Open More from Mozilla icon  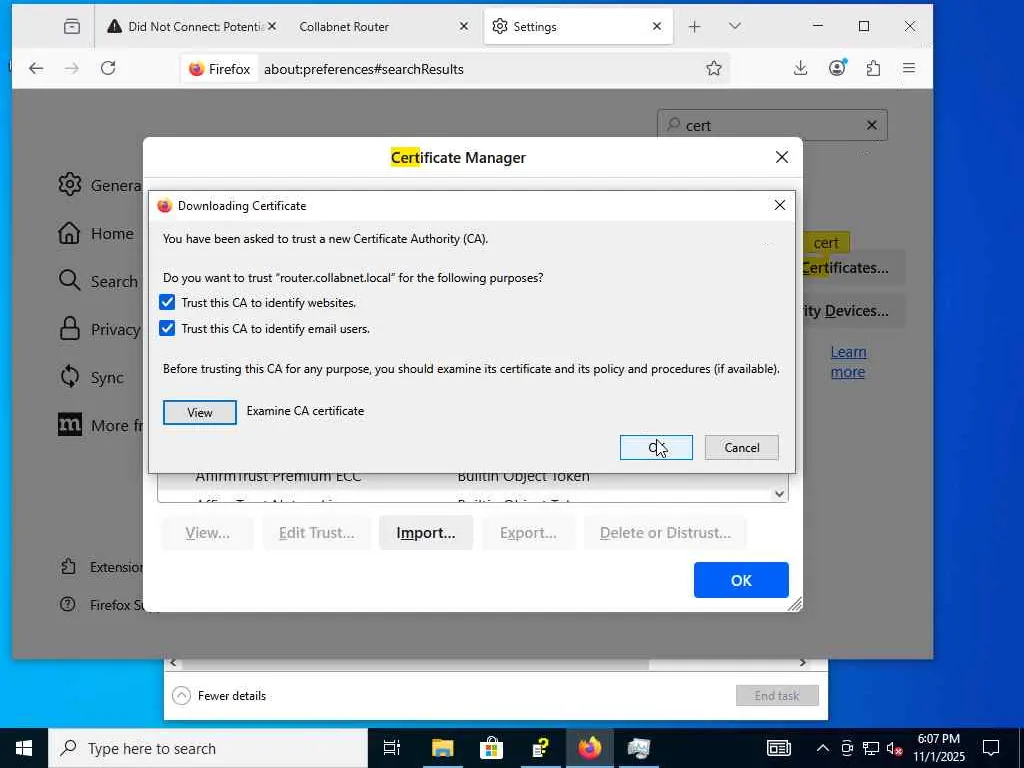70,425
